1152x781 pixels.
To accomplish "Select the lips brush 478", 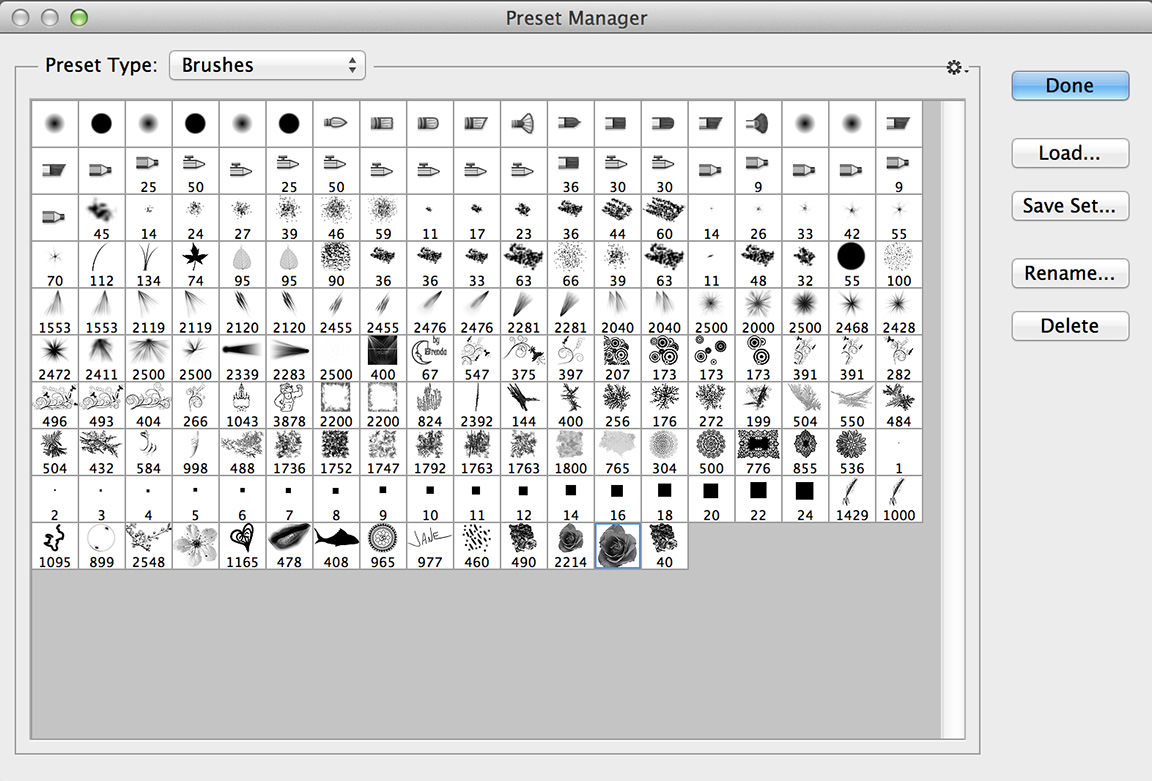I will (x=289, y=546).
